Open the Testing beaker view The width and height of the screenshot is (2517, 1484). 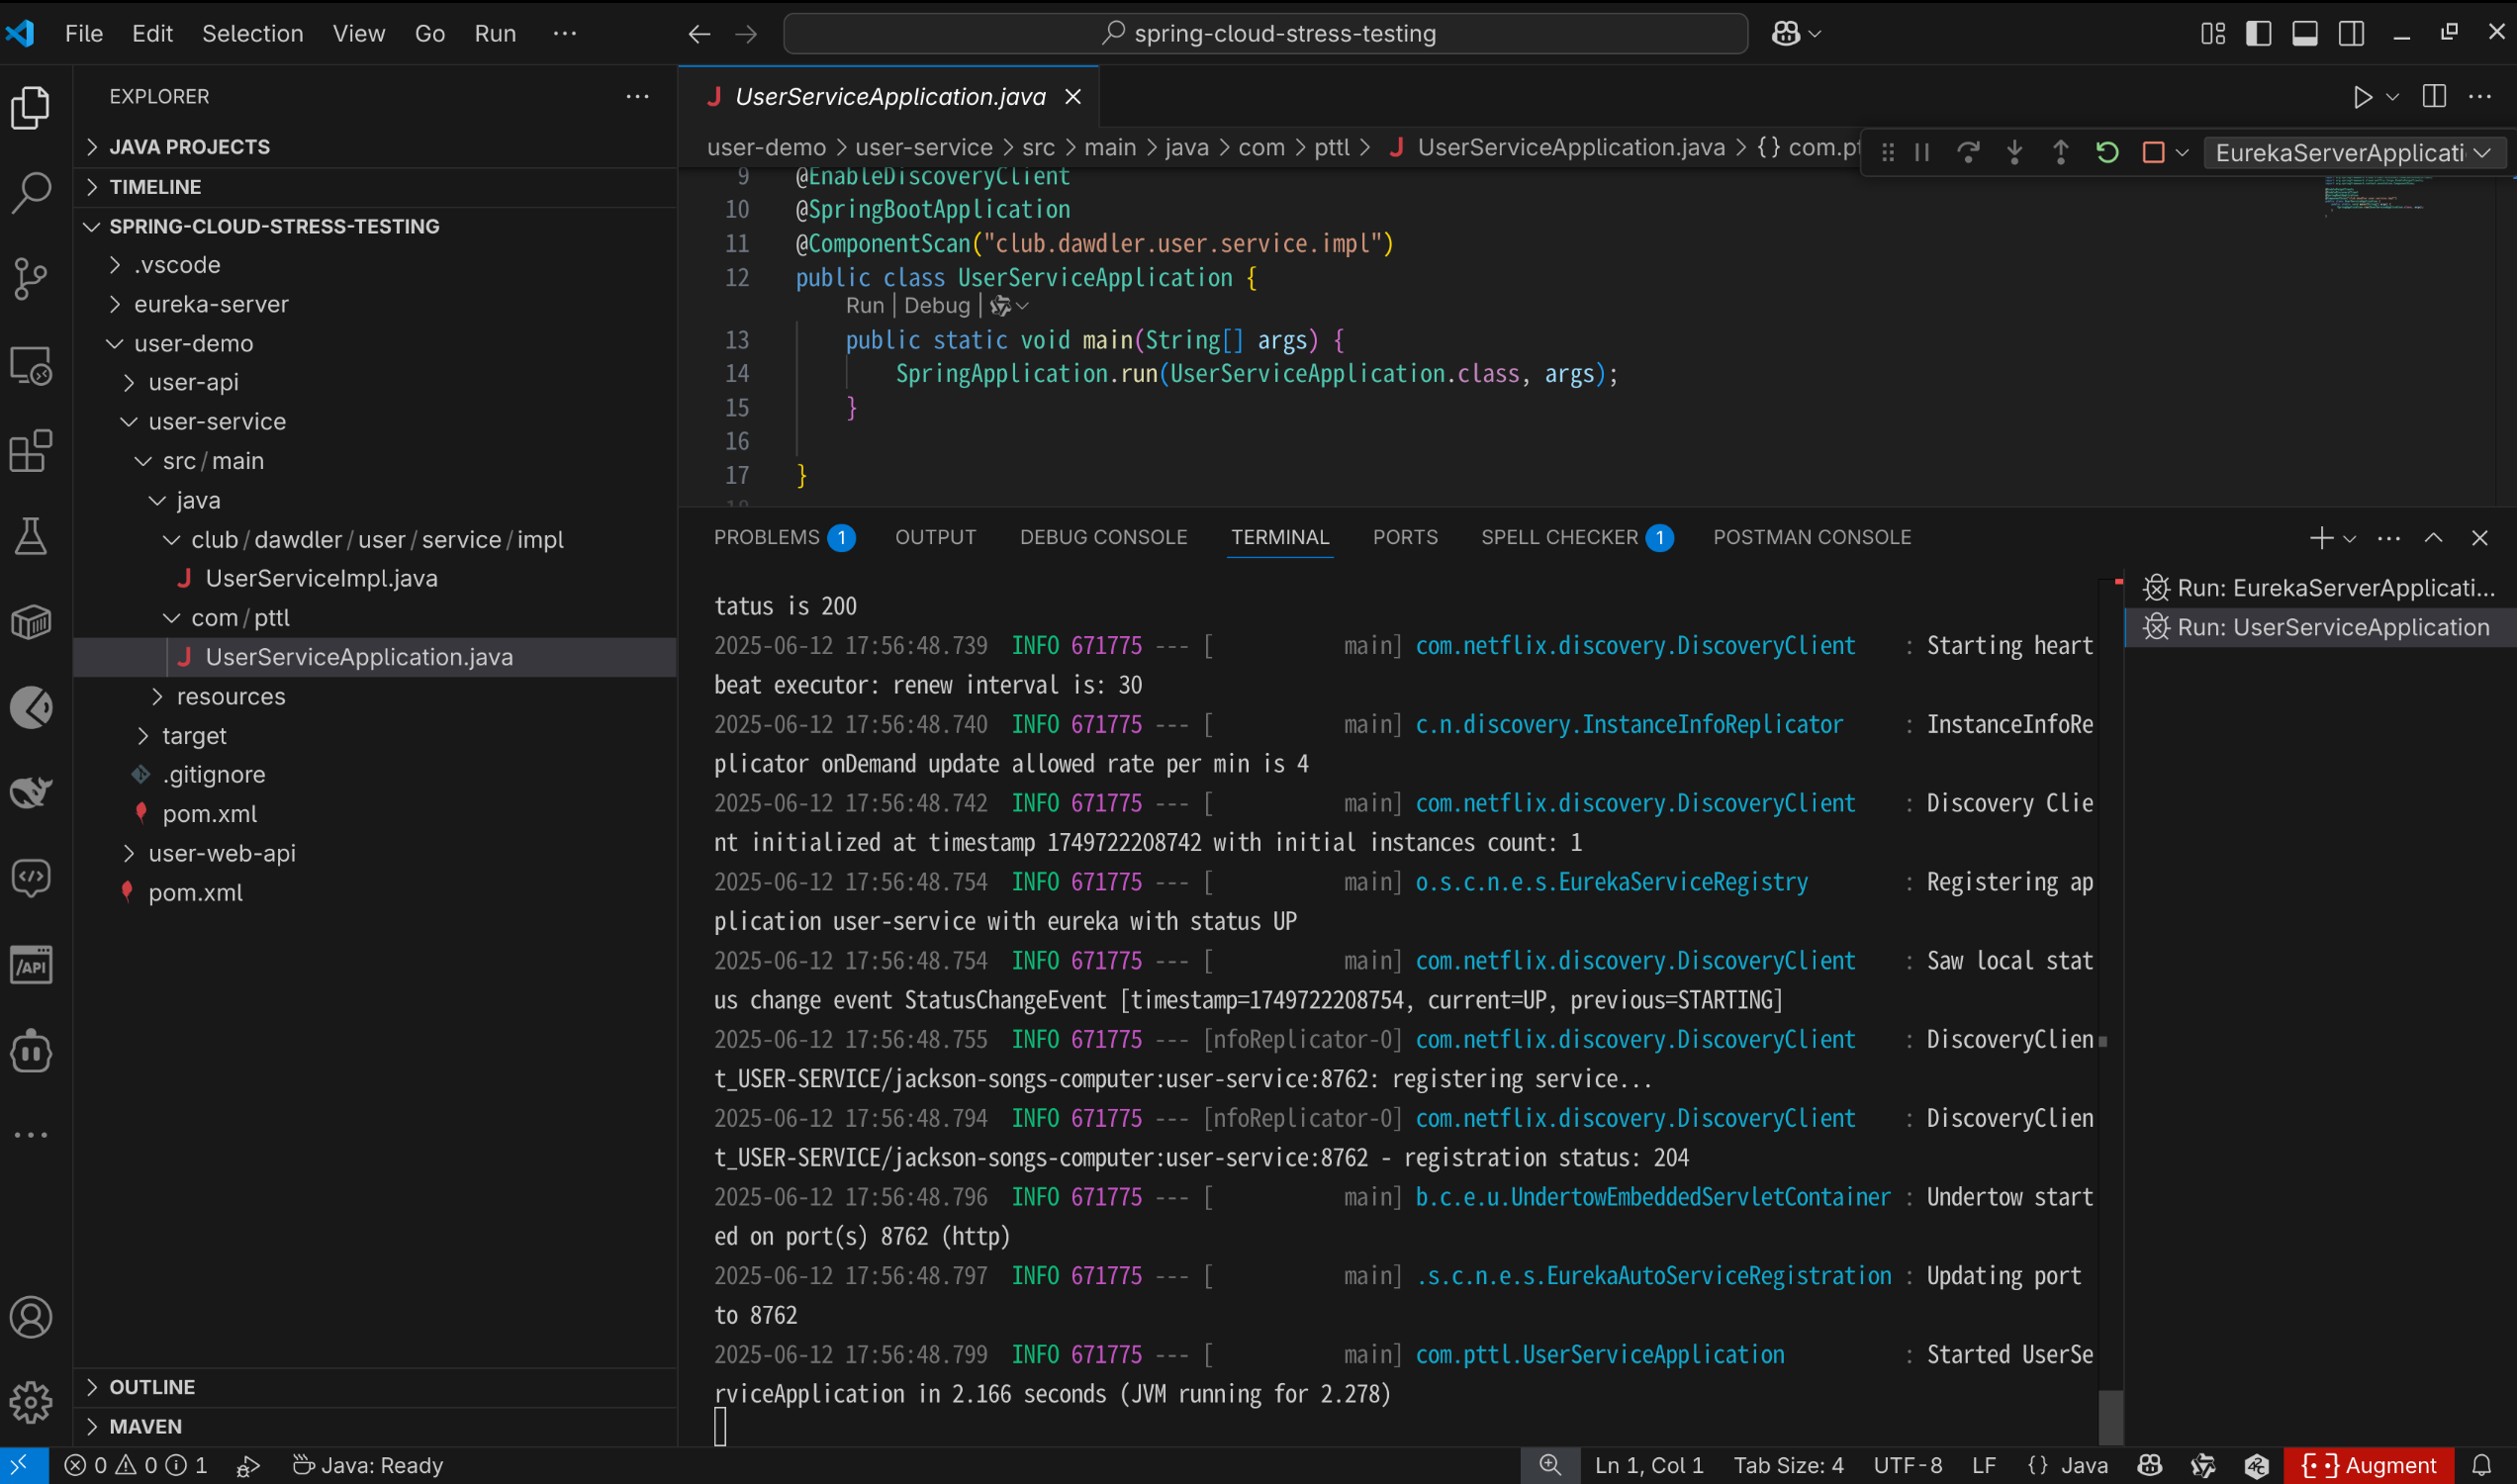coord(31,537)
